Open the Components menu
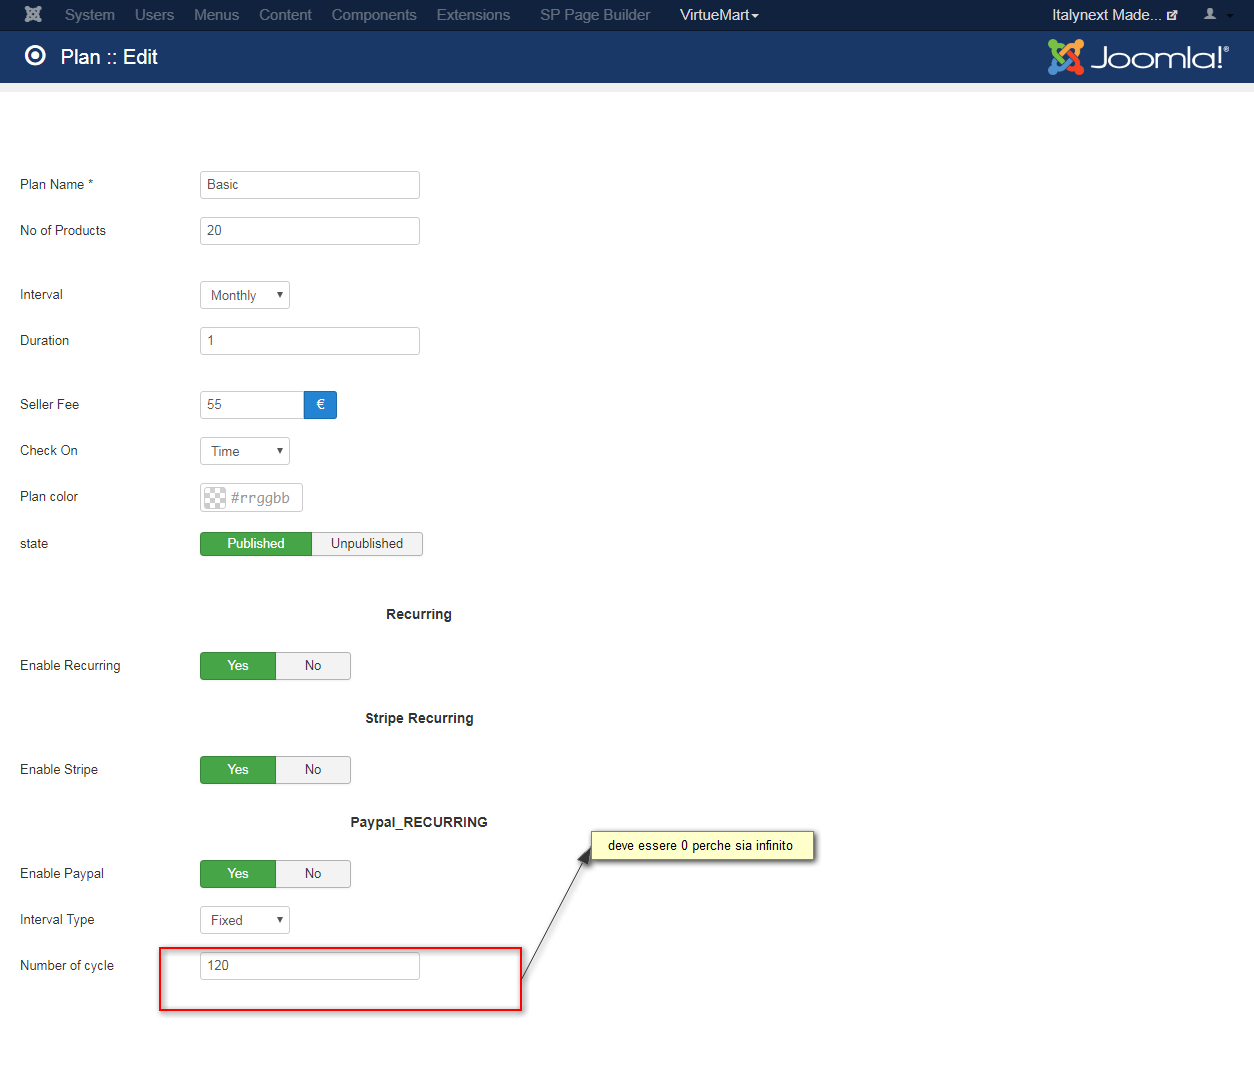Screen dimensions: 1254x1066 tap(374, 15)
